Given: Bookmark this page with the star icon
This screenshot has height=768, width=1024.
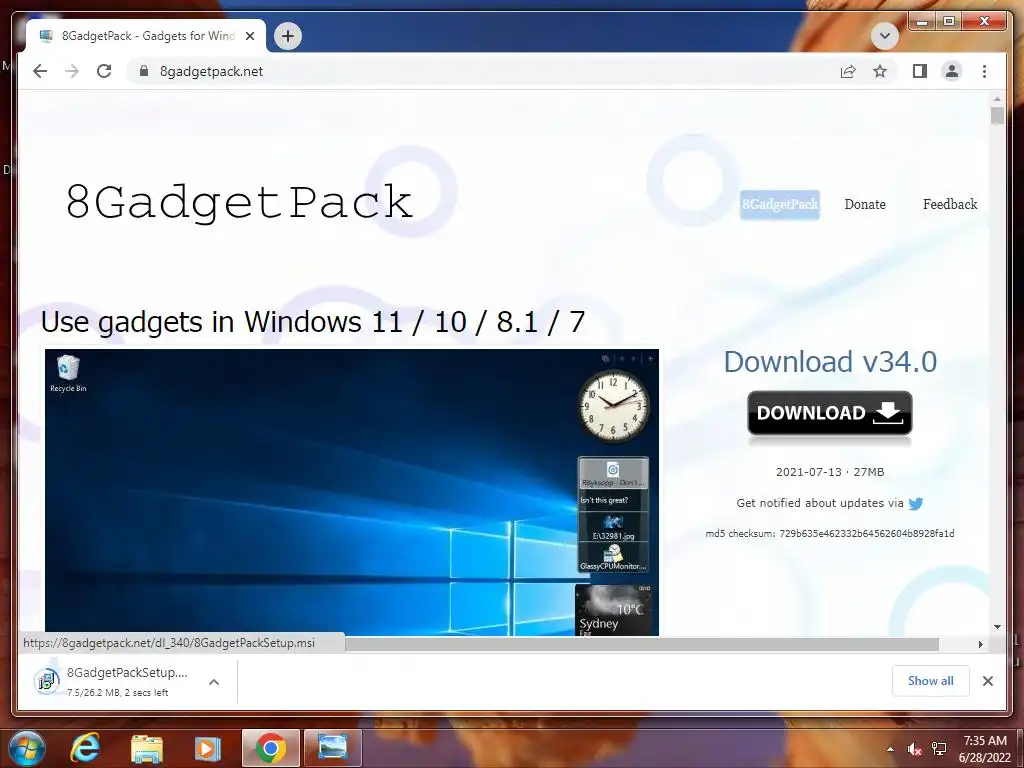Looking at the screenshot, I should [880, 71].
